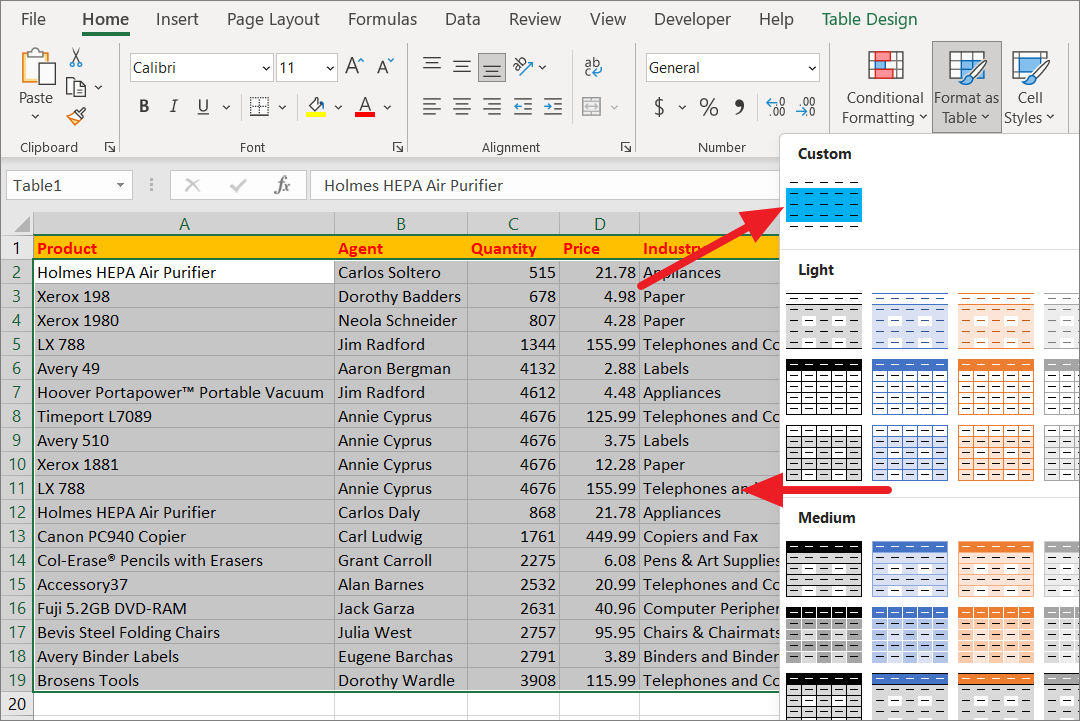Image resolution: width=1080 pixels, height=721 pixels.
Task: Decrease decimal places
Action: (x=806, y=107)
